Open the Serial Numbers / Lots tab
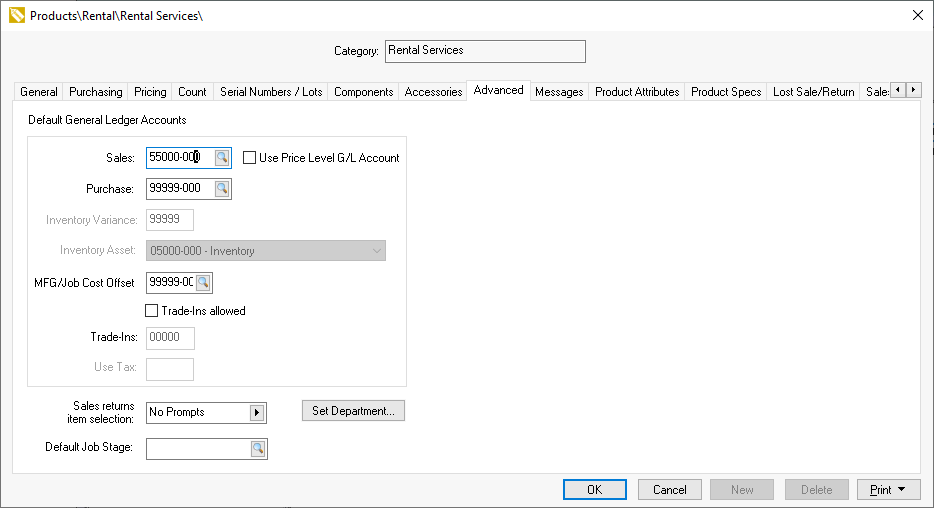Image resolution: width=934 pixels, height=508 pixels. [x=271, y=92]
